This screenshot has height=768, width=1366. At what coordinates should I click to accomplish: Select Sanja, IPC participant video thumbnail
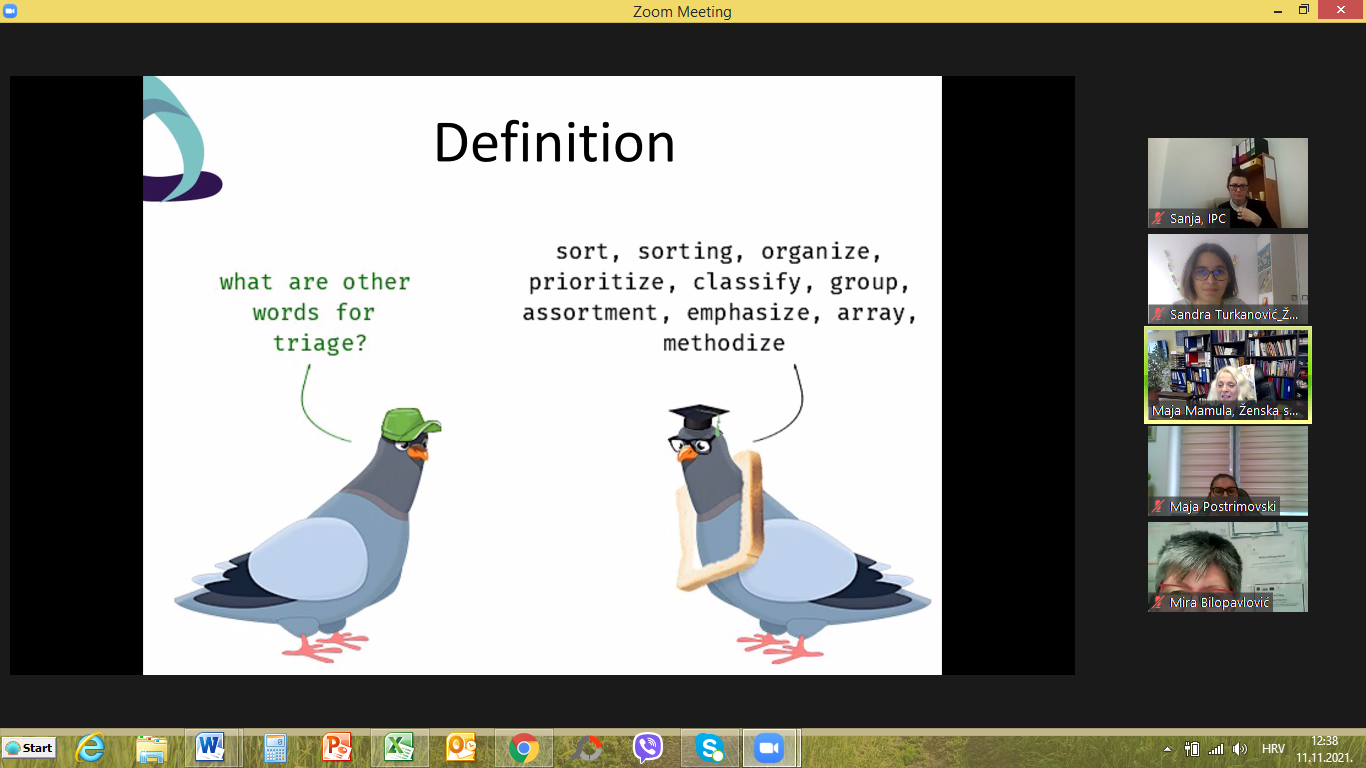pyautogui.click(x=1227, y=183)
